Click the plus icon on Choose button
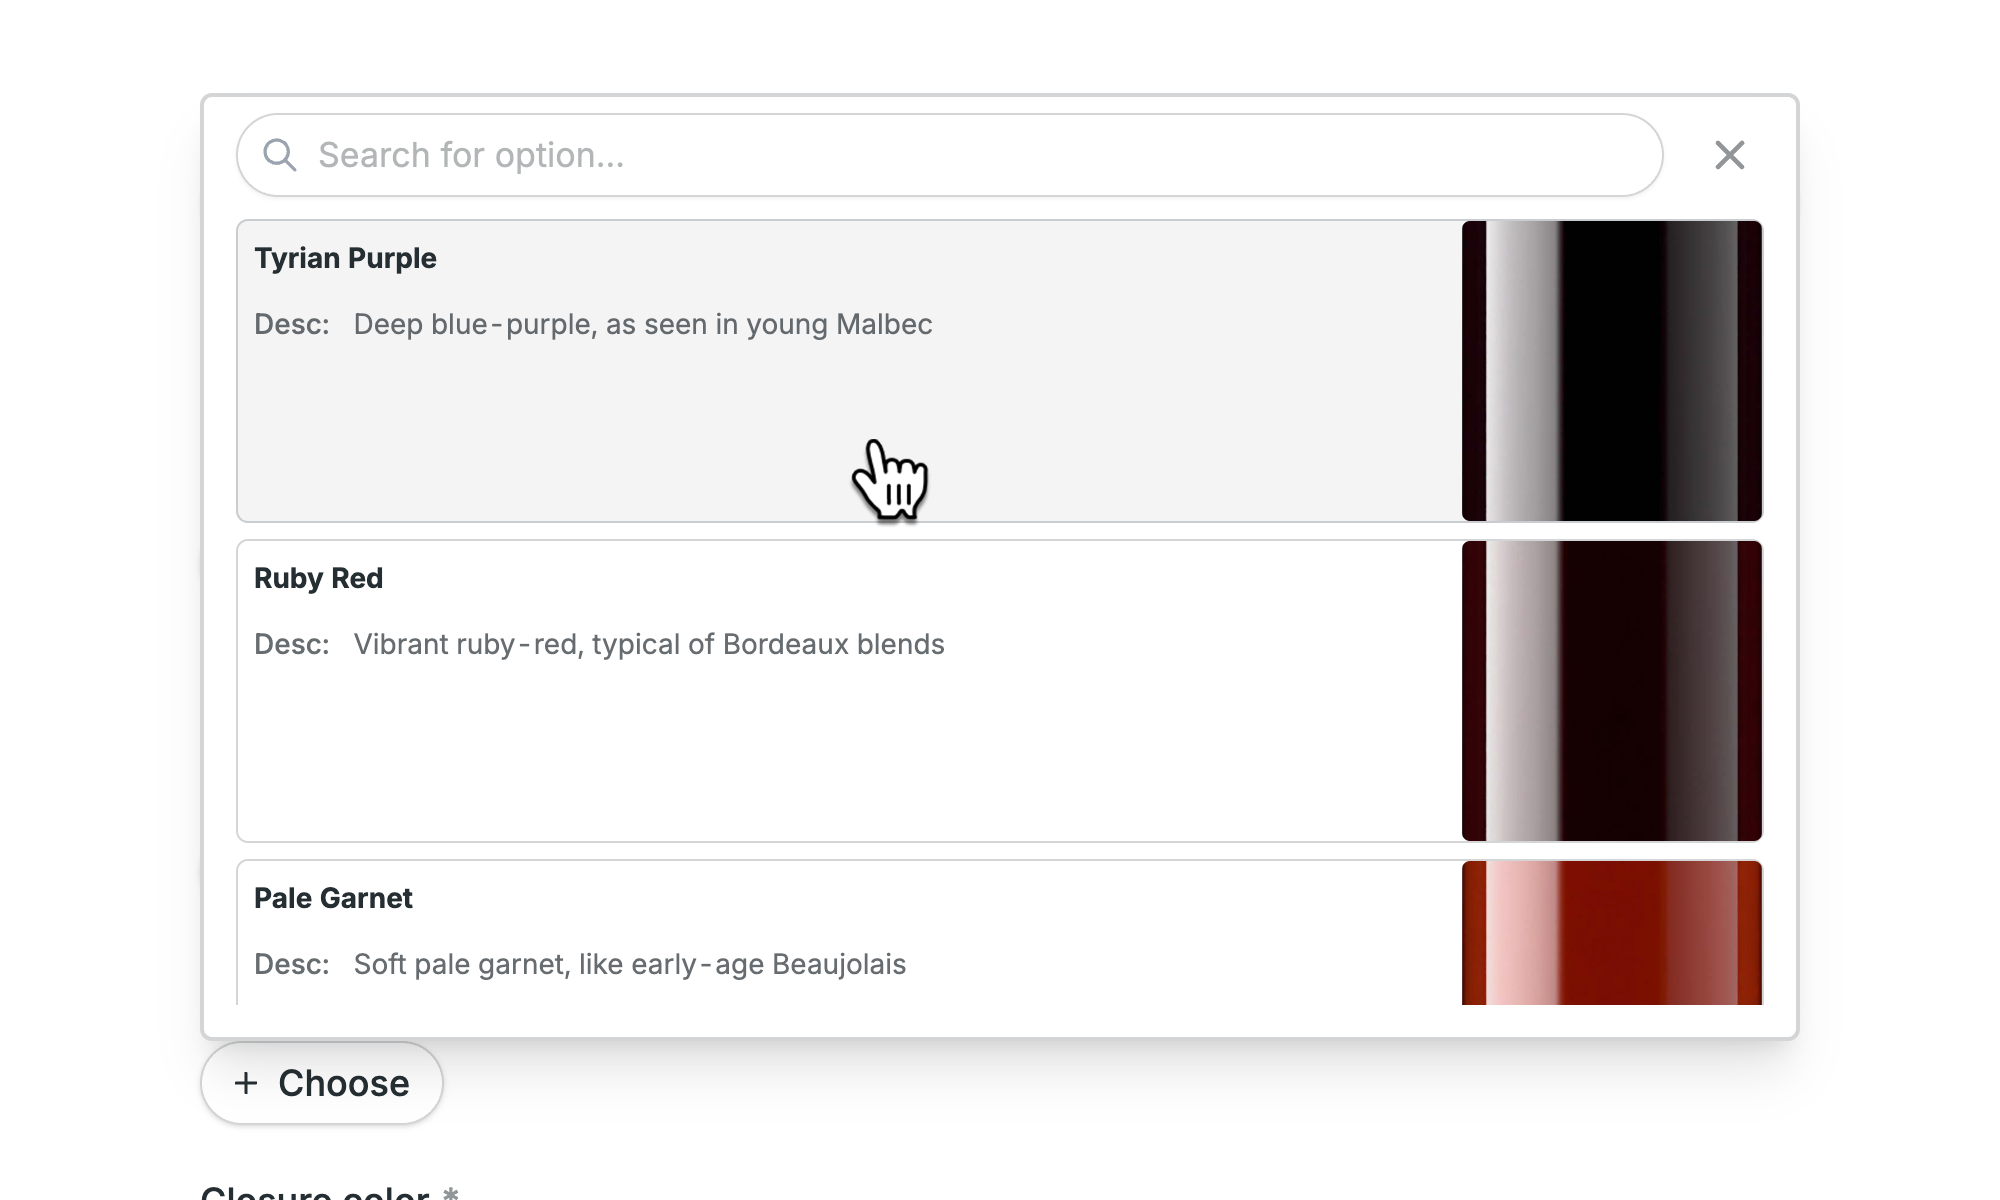 [x=246, y=1083]
